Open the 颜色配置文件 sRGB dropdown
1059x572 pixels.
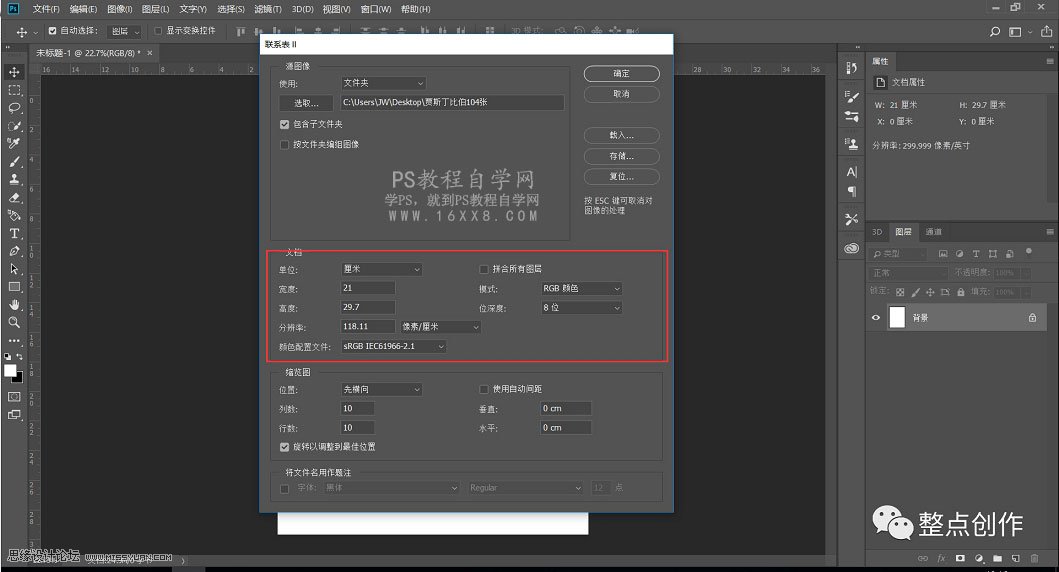click(x=393, y=346)
